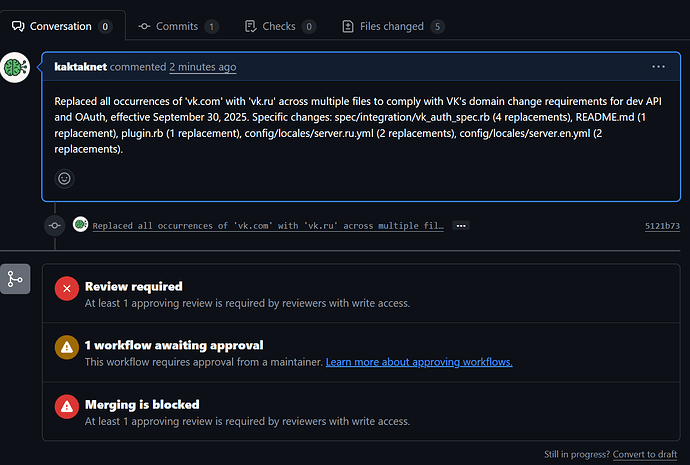Click kaktaknet's brain avatar beside the comment
690x465 pixels.
pyautogui.click(x=15, y=67)
